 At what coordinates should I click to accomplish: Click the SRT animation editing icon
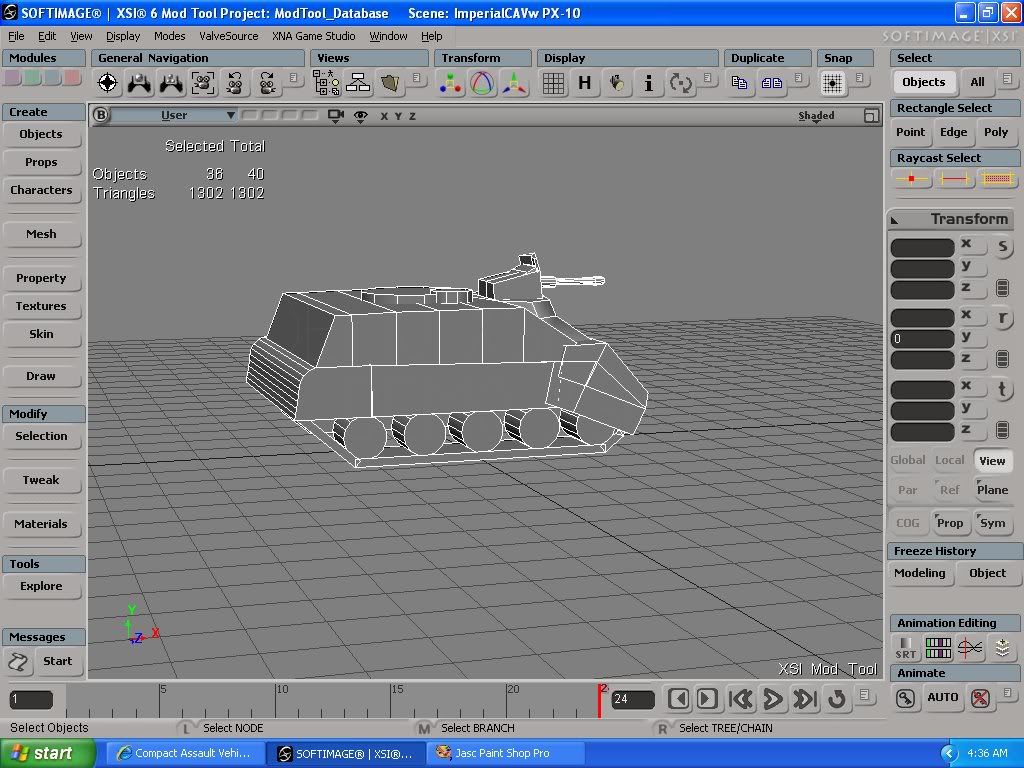(x=906, y=648)
